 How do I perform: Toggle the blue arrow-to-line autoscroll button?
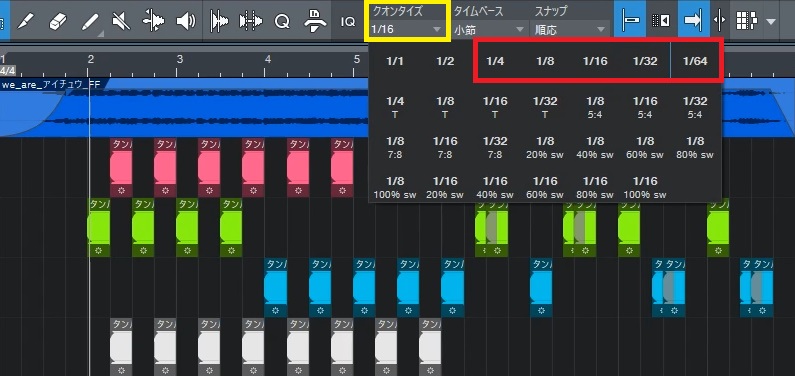pyautogui.click(x=693, y=19)
